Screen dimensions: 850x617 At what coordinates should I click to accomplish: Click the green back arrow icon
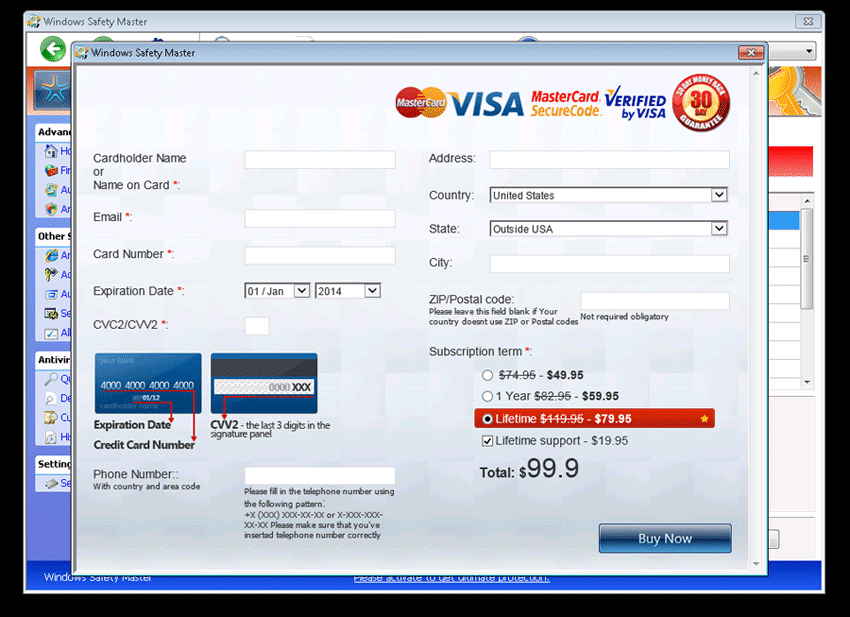(52, 49)
